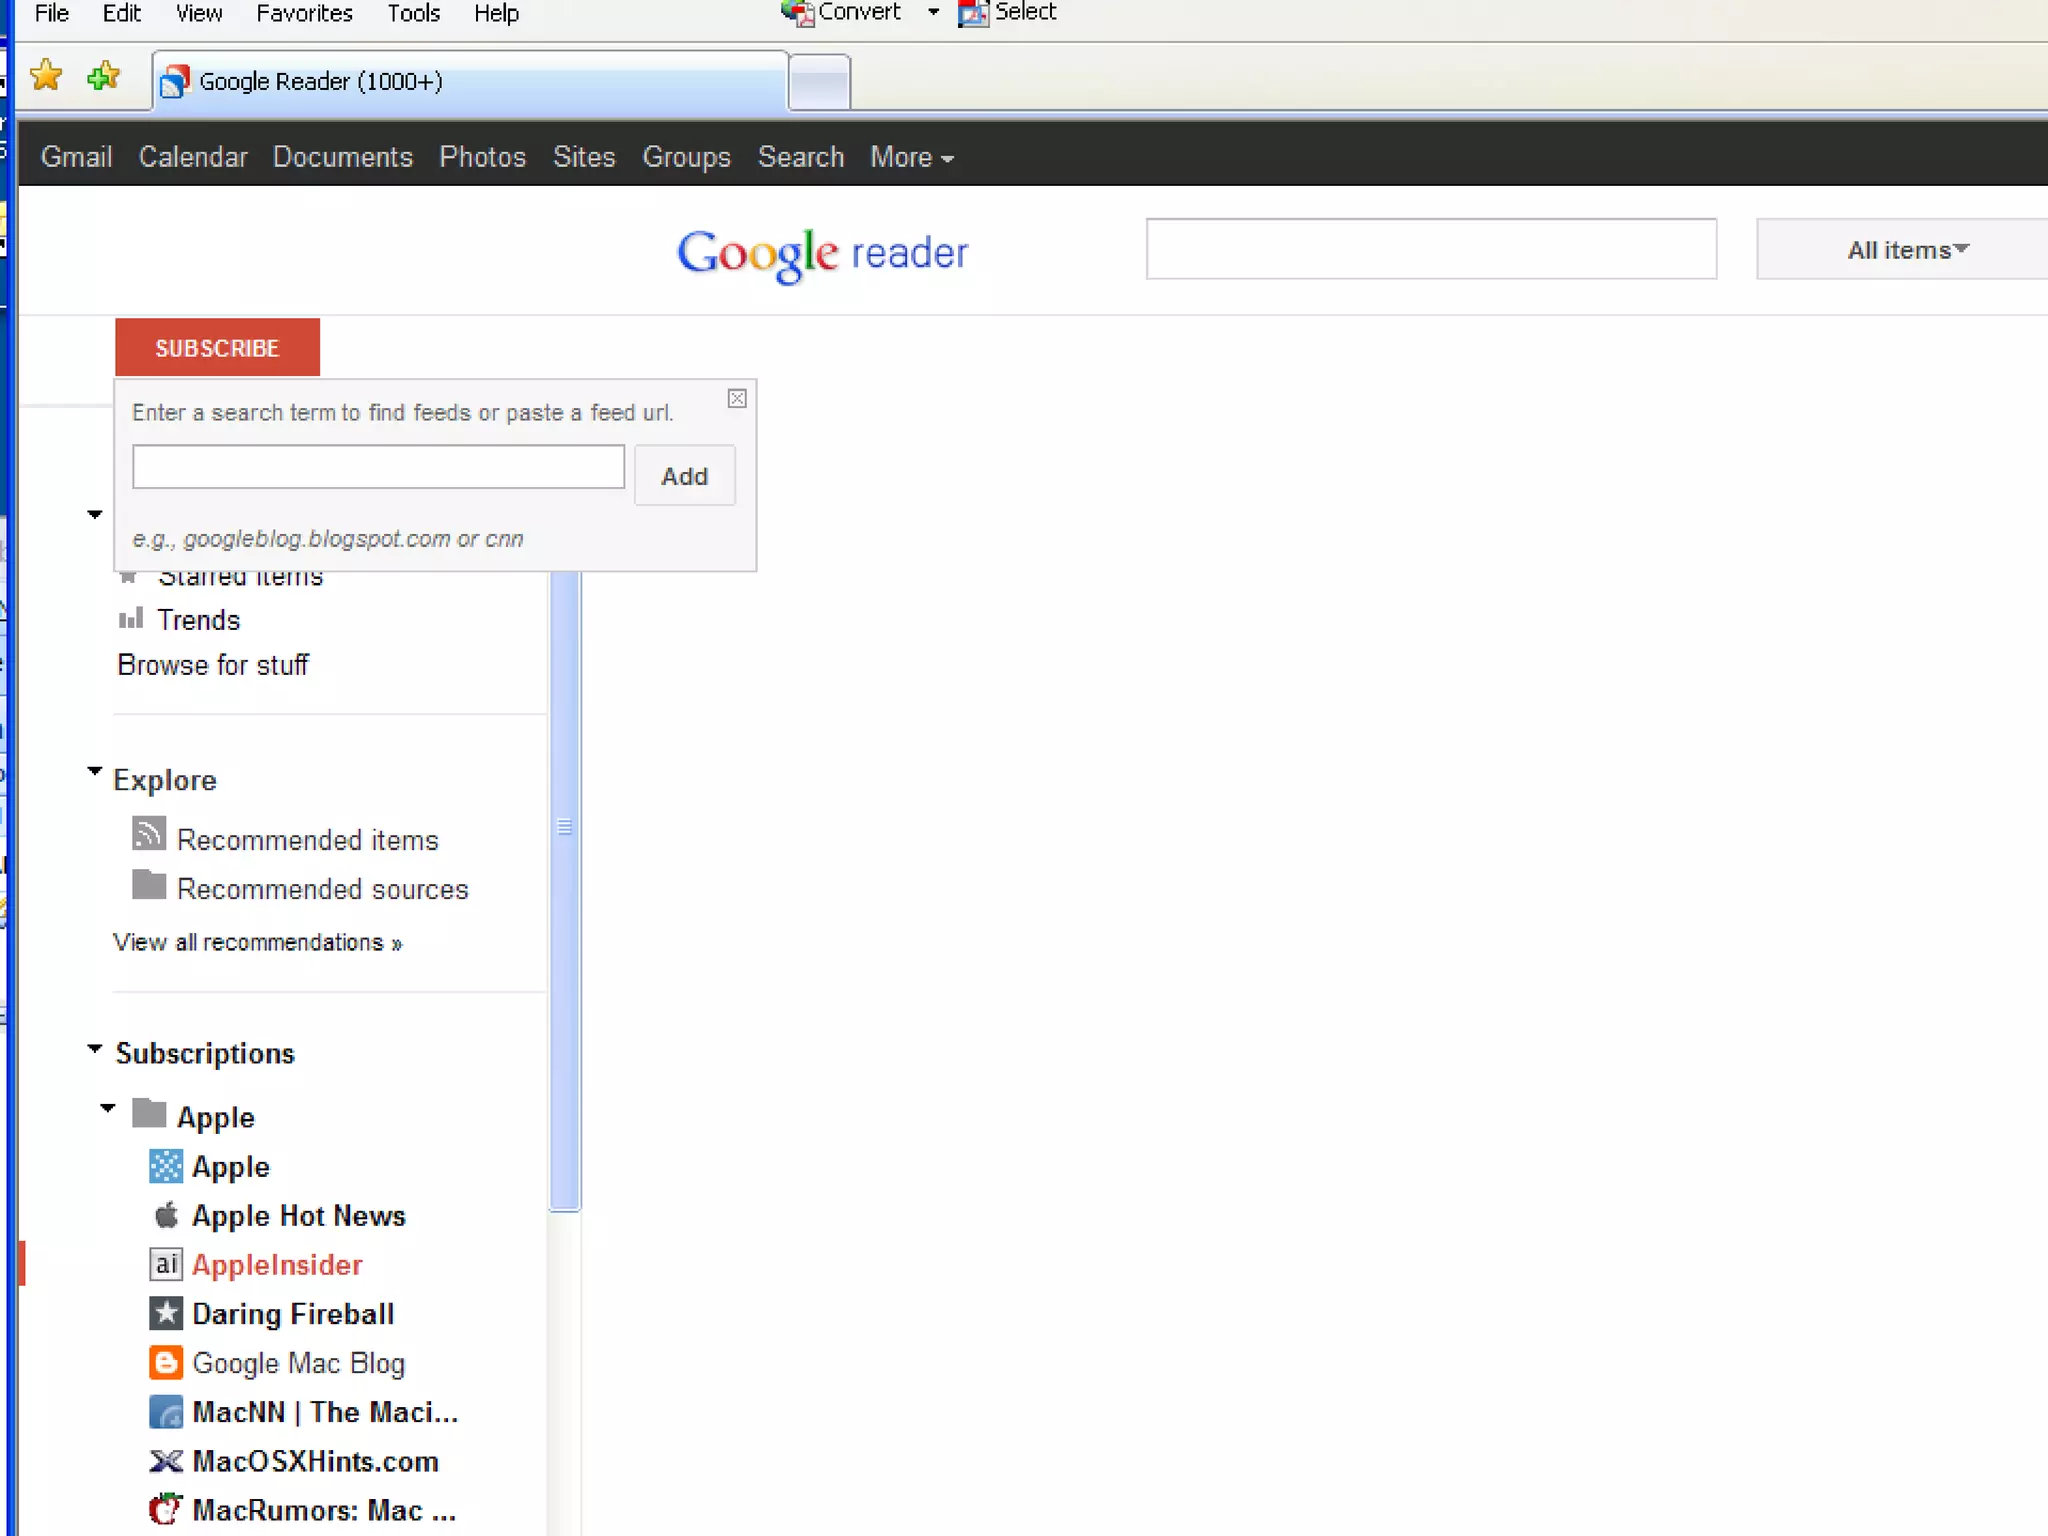Collapse the Subscriptions section
The image size is (2048, 1536).
pos(95,1049)
